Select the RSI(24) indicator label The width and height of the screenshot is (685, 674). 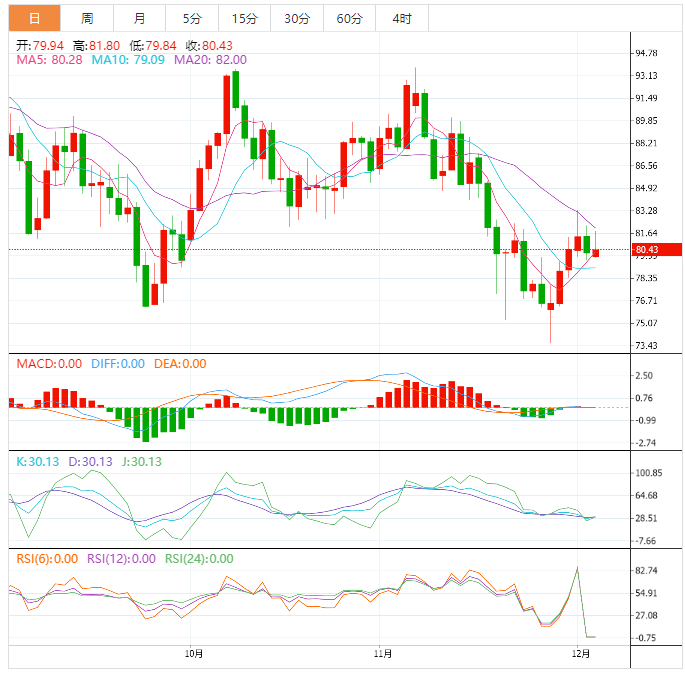pos(199,559)
